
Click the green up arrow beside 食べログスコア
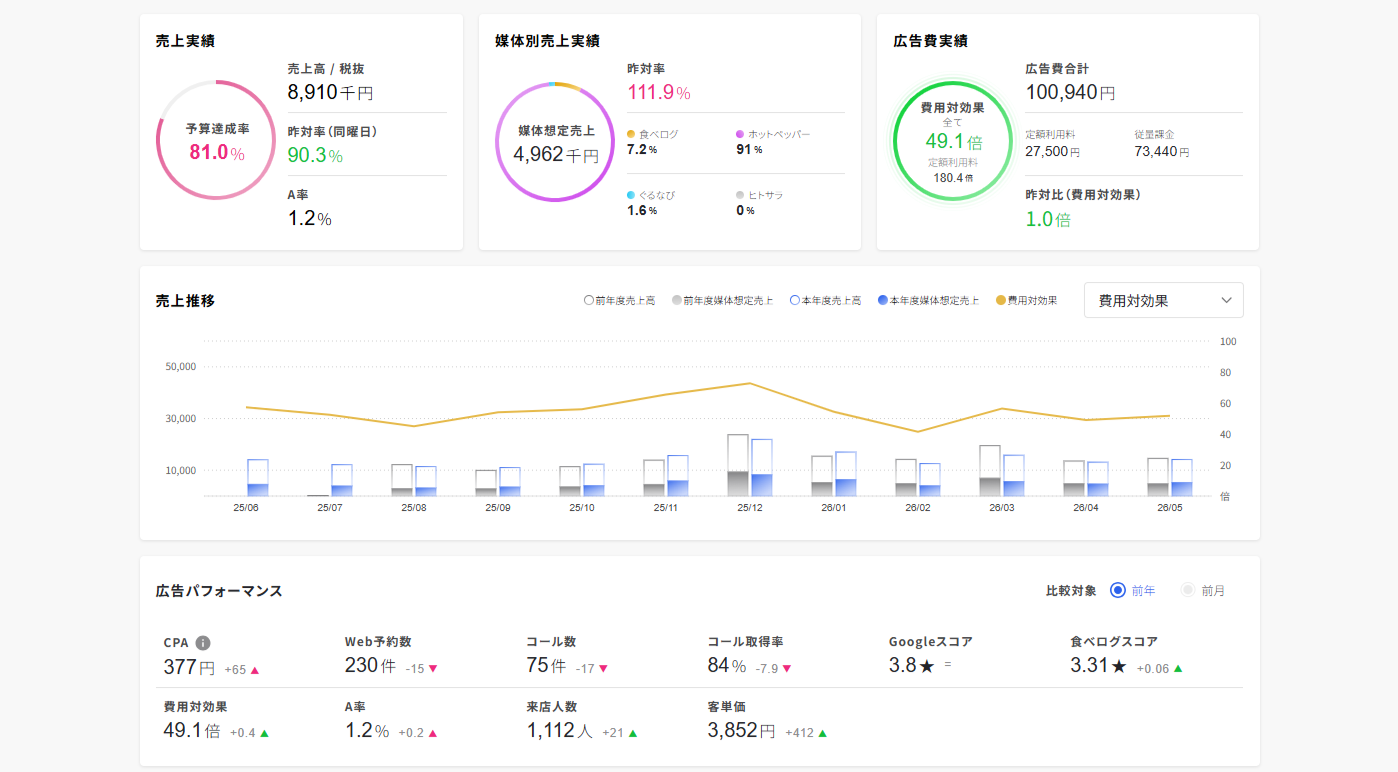click(x=1178, y=669)
